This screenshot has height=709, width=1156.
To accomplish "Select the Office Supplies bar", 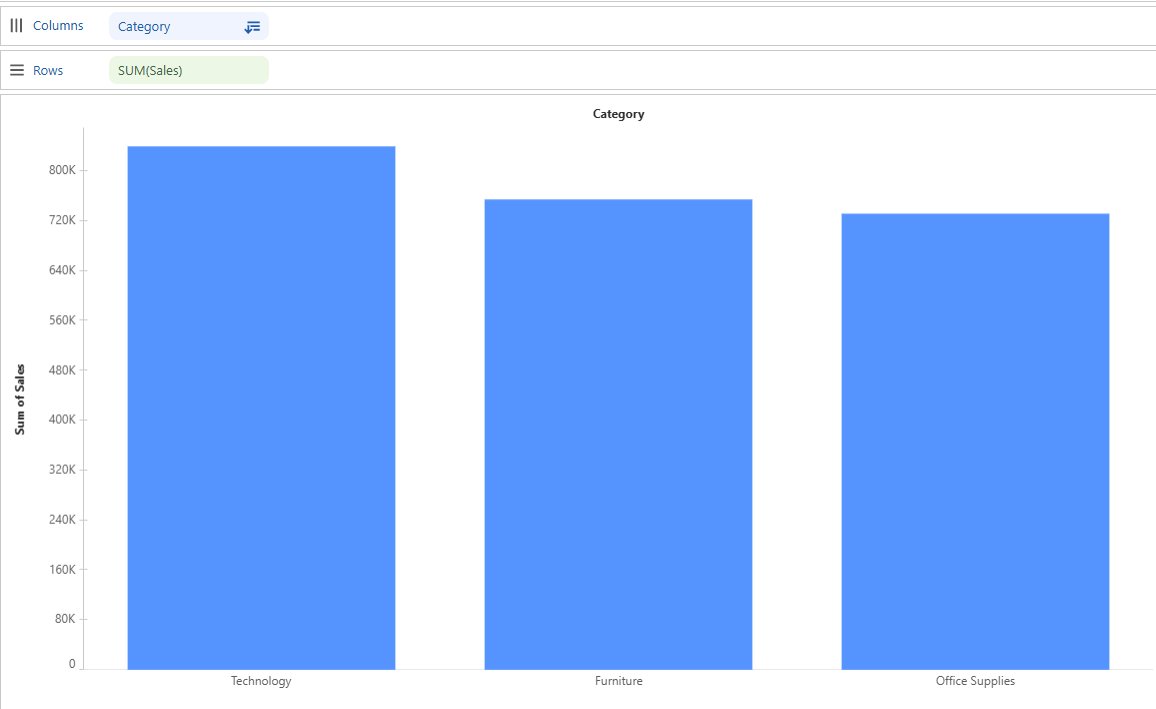I will click(975, 441).
